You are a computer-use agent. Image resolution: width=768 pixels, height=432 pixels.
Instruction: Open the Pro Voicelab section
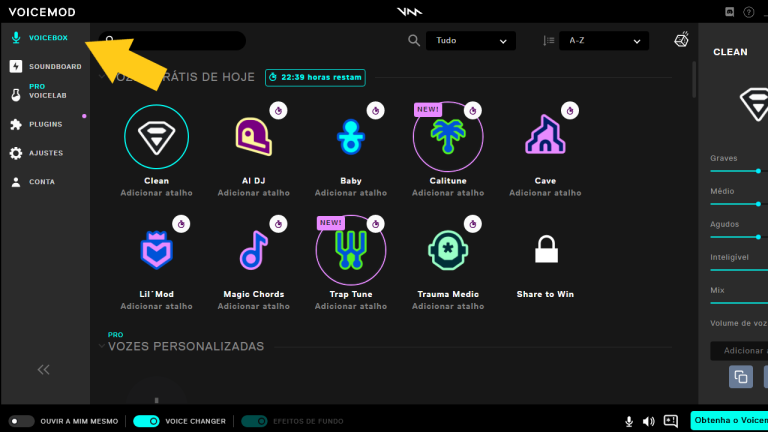[x=39, y=91]
